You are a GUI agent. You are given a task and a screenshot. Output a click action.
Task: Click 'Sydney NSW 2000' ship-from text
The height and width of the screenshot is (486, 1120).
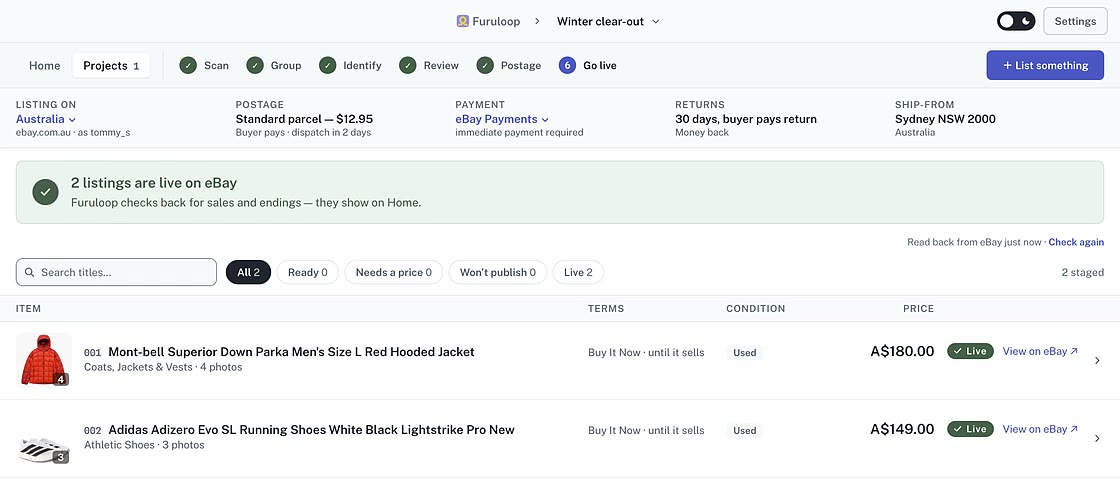click(x=945, y=119)
